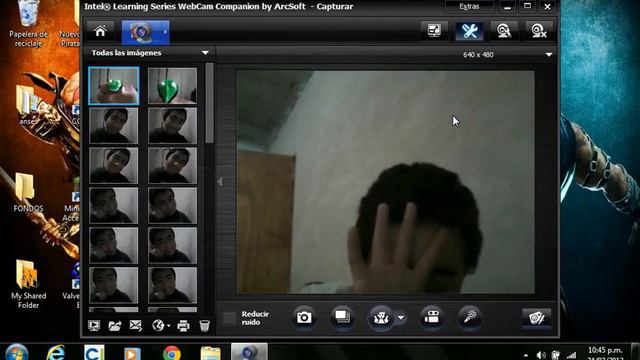Click the webcam connect icon
Screen dimensions: 640x360
pos(504,31)
